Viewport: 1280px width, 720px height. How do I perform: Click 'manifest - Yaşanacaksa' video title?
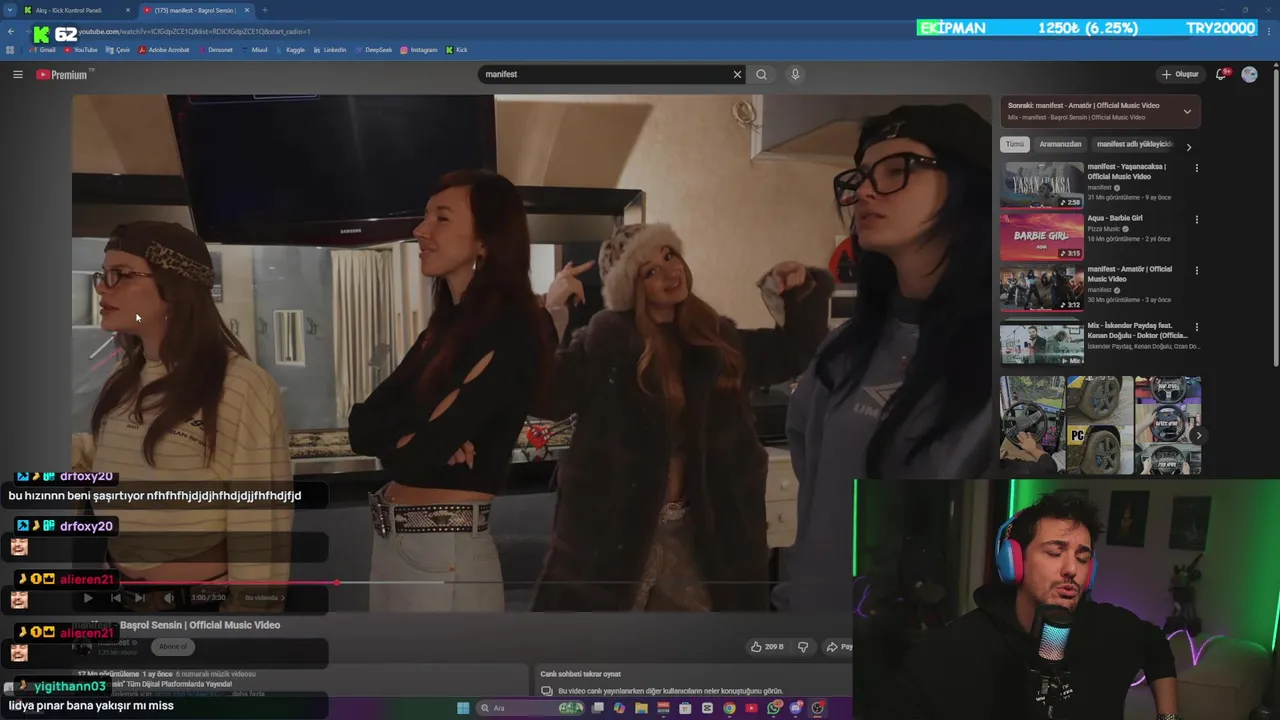pos(1127,171)
